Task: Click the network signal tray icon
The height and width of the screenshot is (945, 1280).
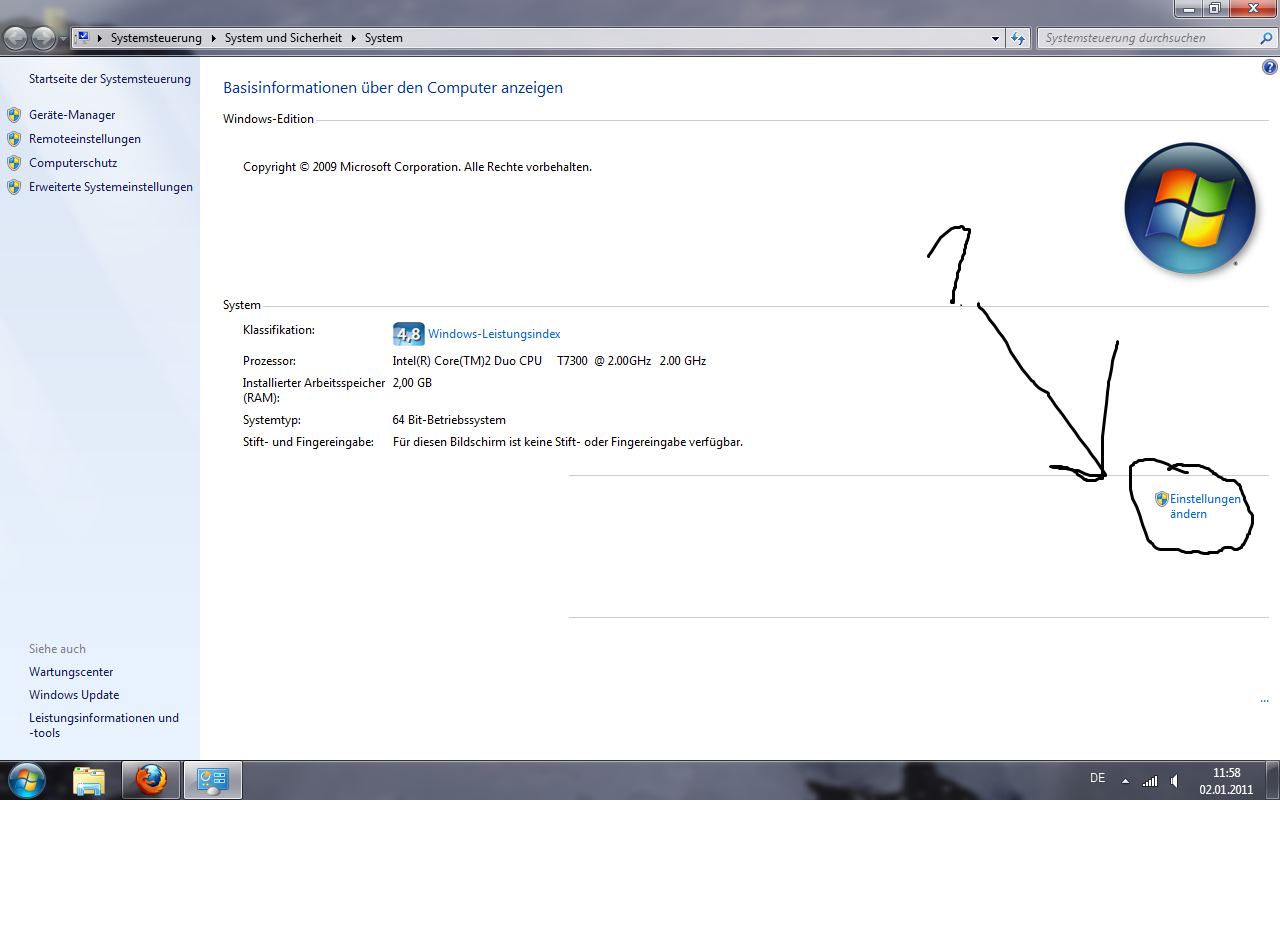Action: click(1150, 781)
